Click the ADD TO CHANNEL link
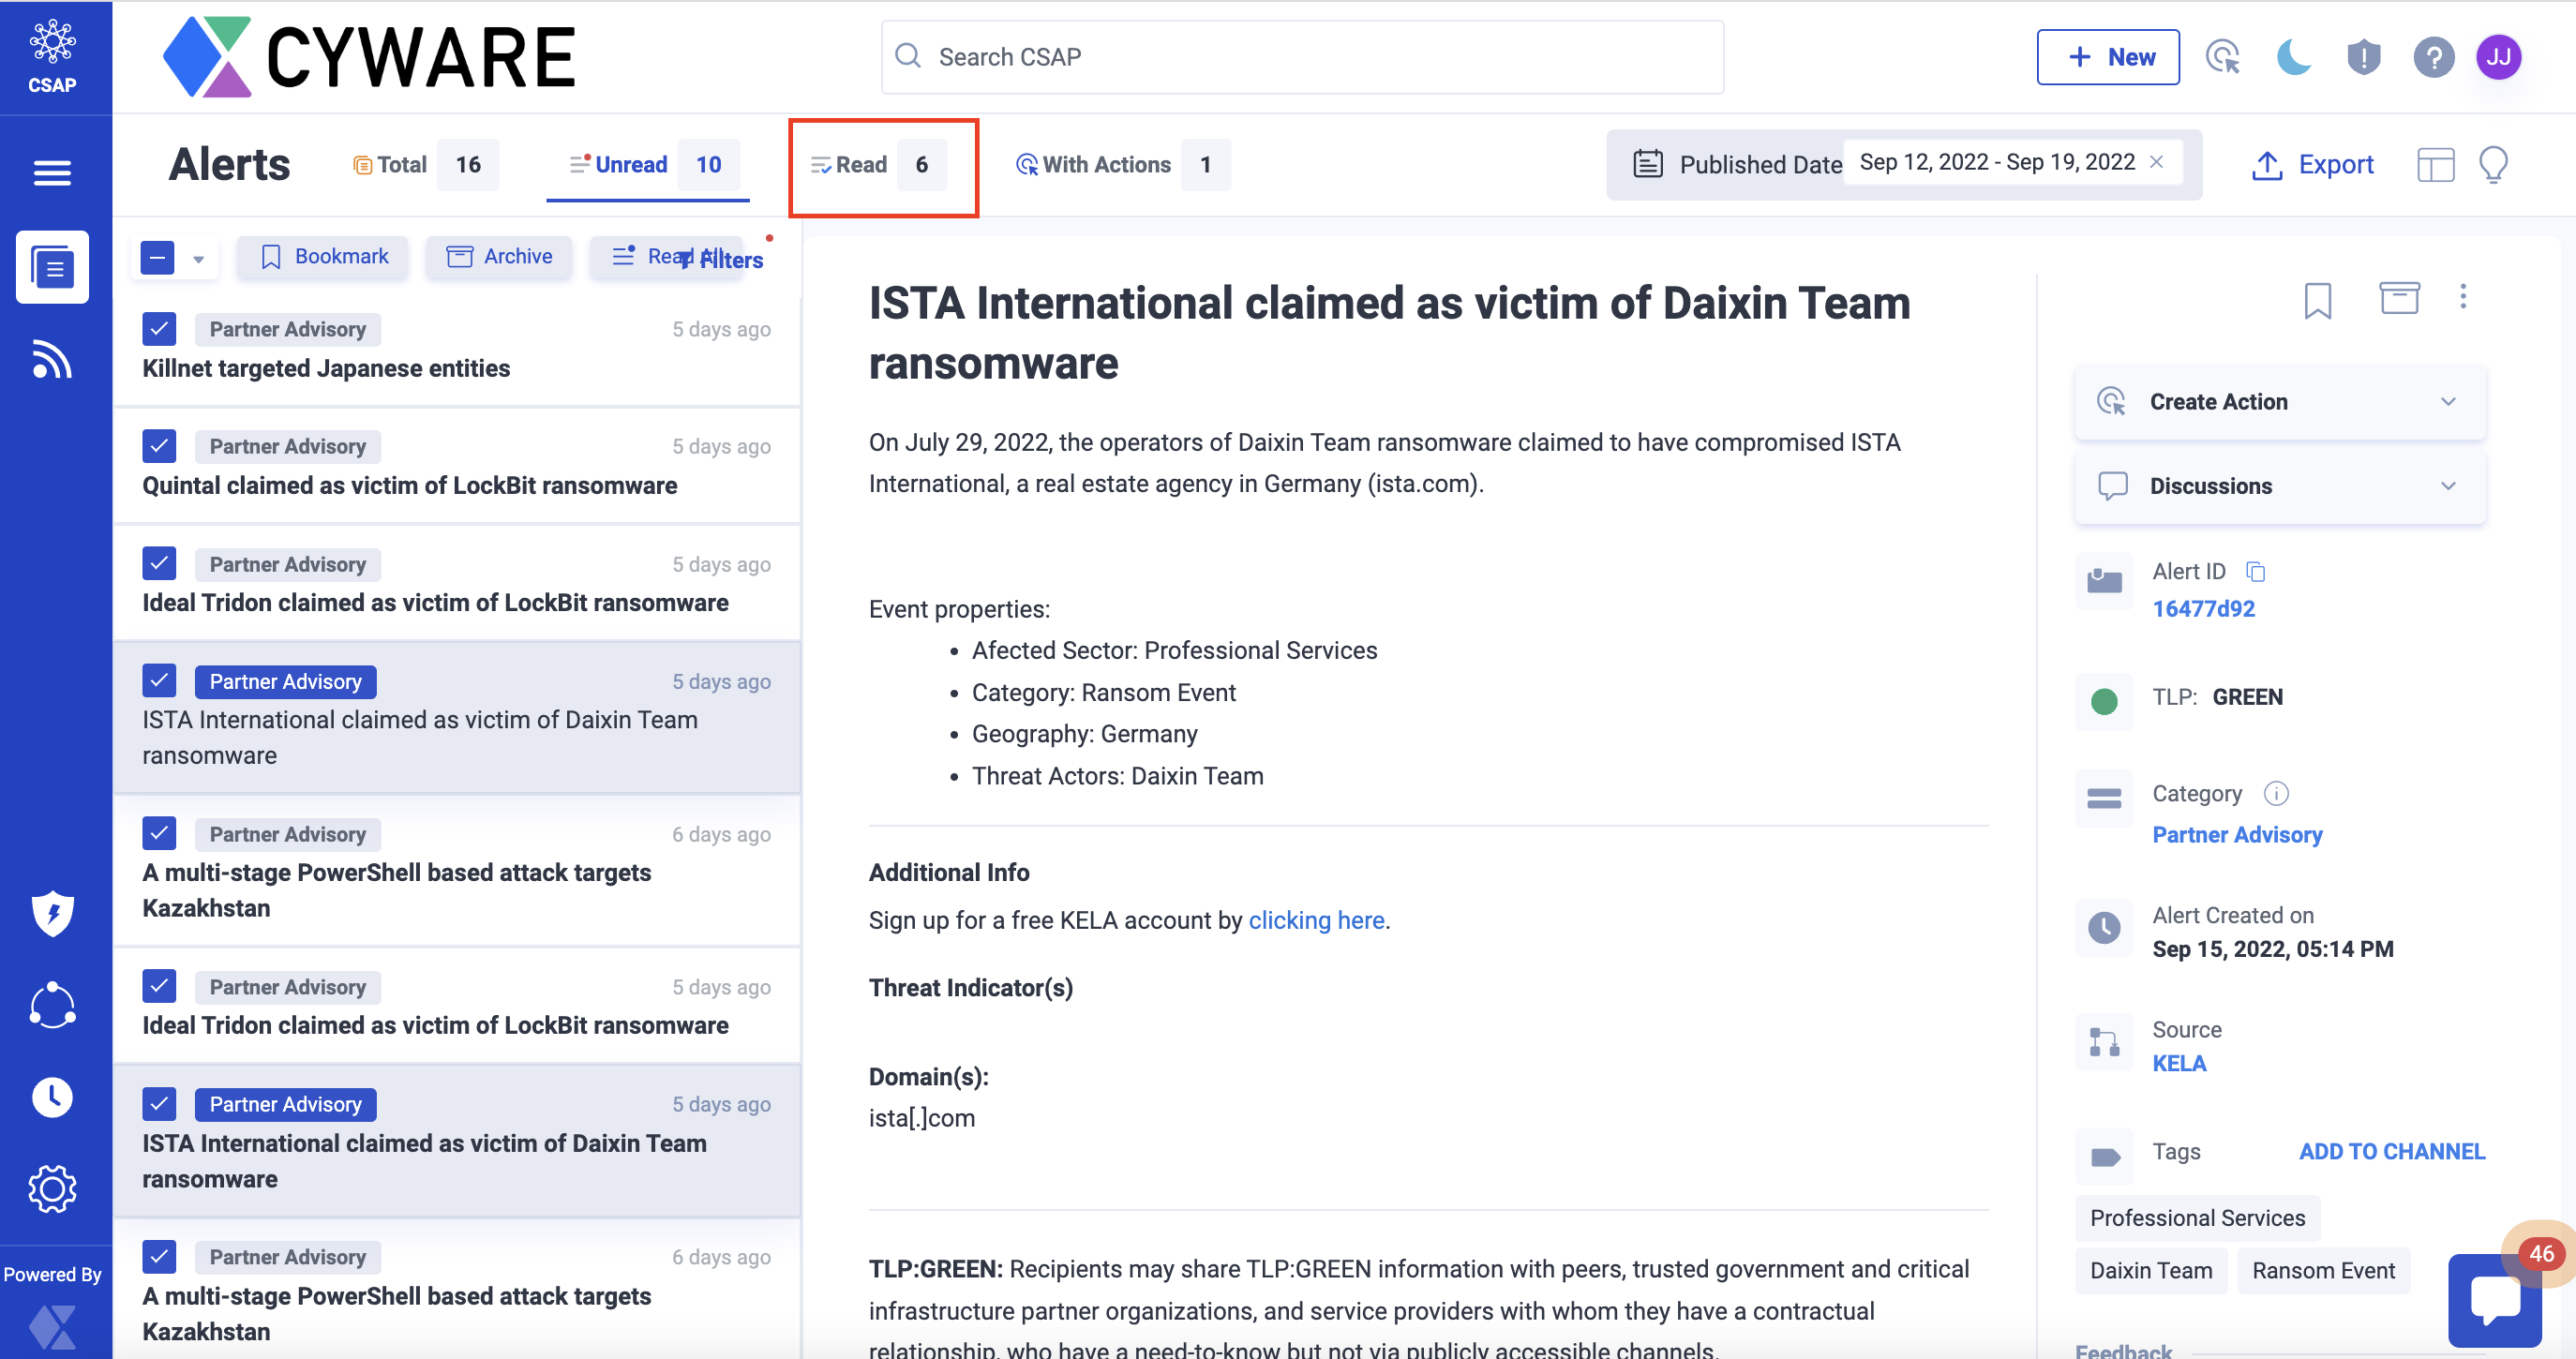 2390,1151
